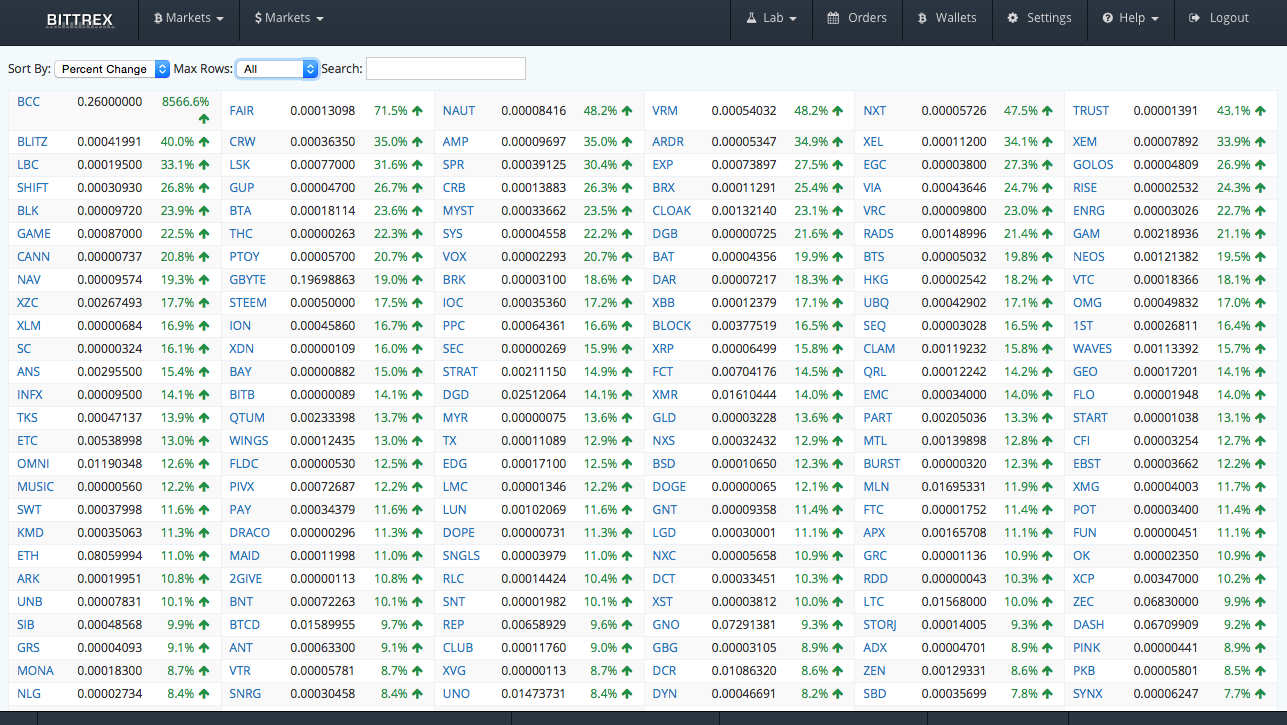1287x725 pixels.
Task: Open the STEEM market
Action: point(248,303)
